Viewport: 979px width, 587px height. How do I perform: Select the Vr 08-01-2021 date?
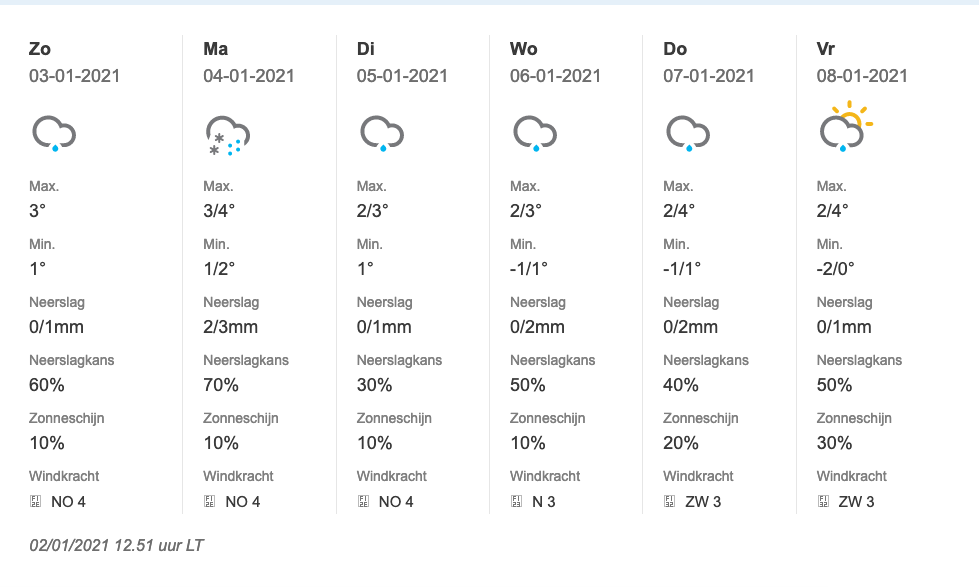tap(862, 76)
